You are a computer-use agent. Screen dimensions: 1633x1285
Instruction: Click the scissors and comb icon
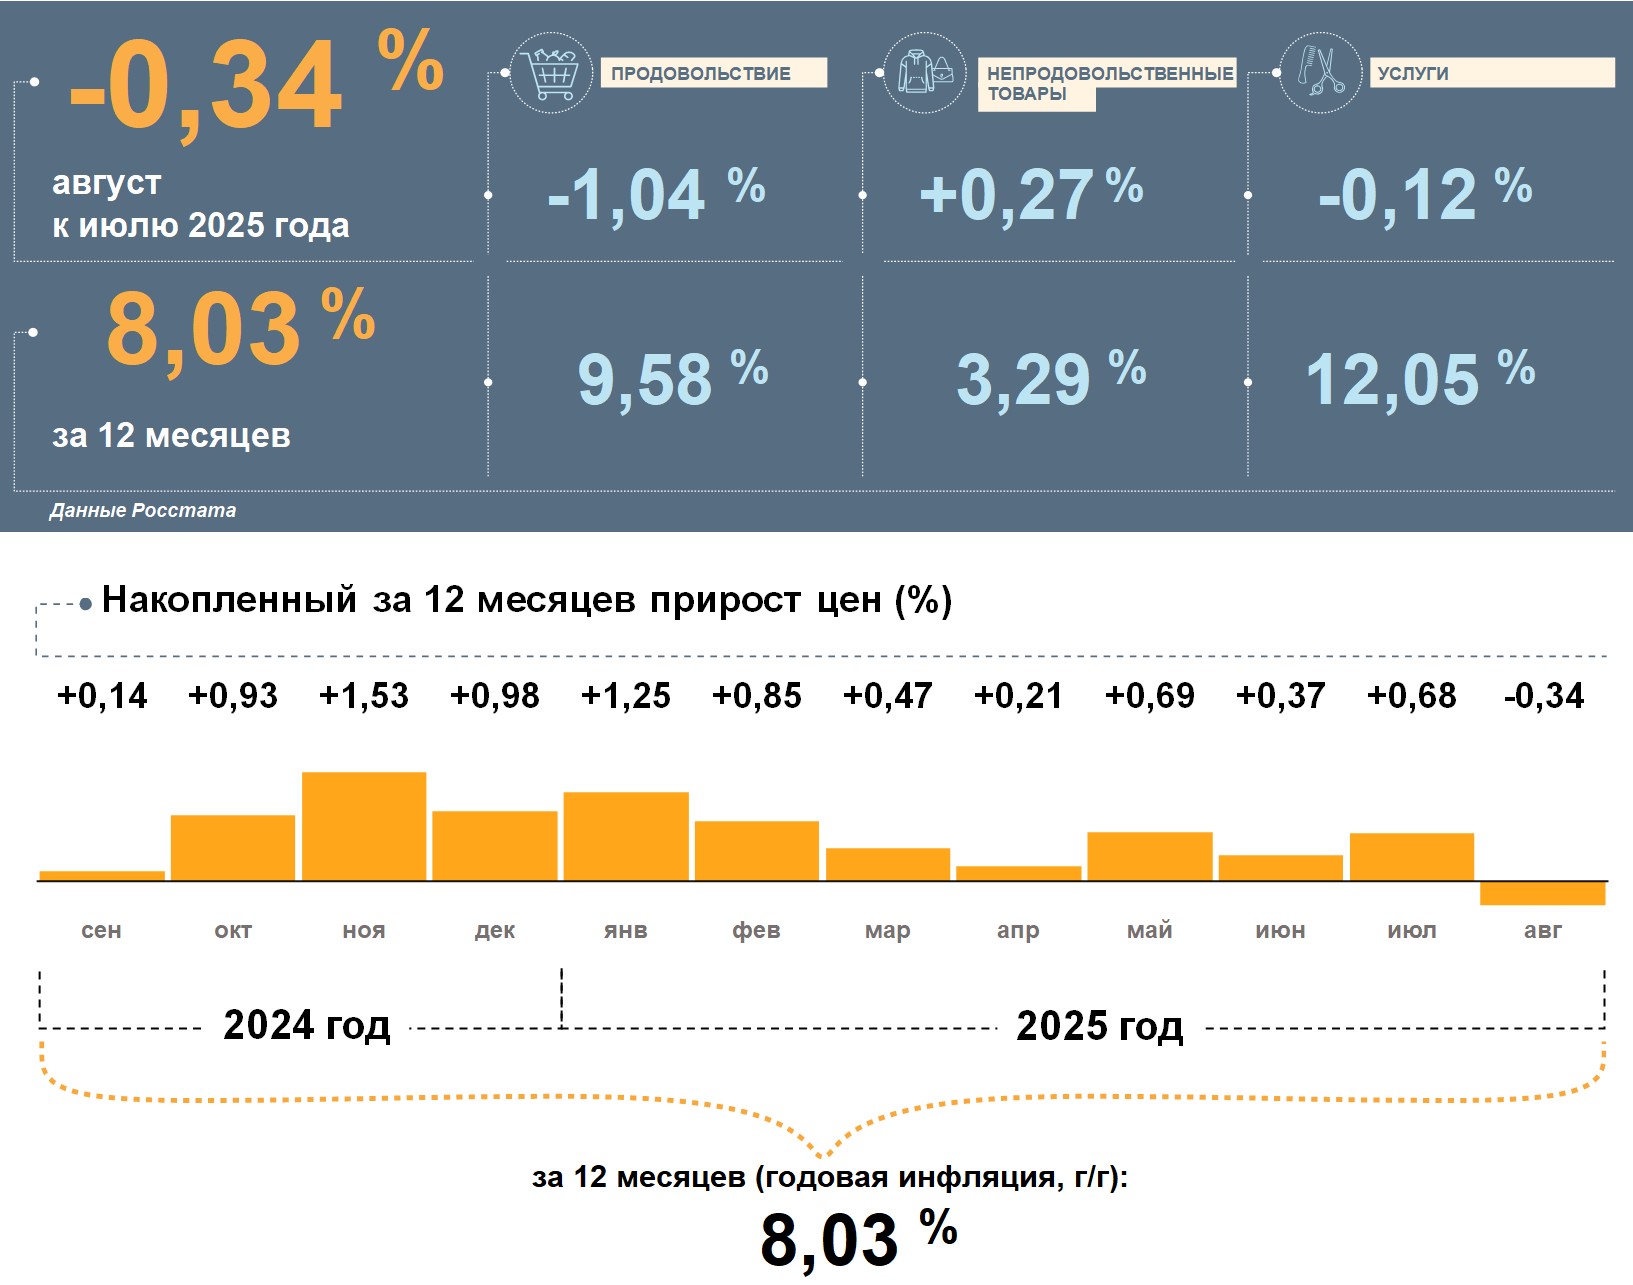coord(1320,73)
